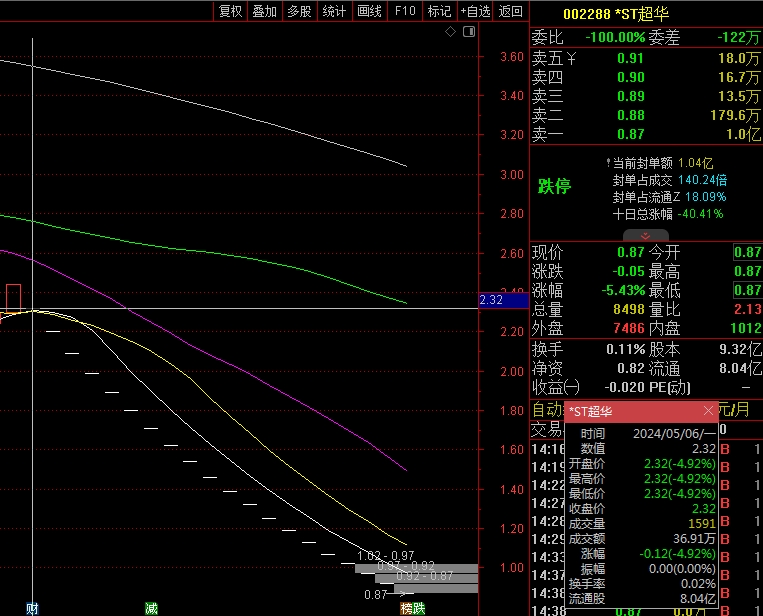Click the 总量 8498 value
763x616 pixels.
629,309
